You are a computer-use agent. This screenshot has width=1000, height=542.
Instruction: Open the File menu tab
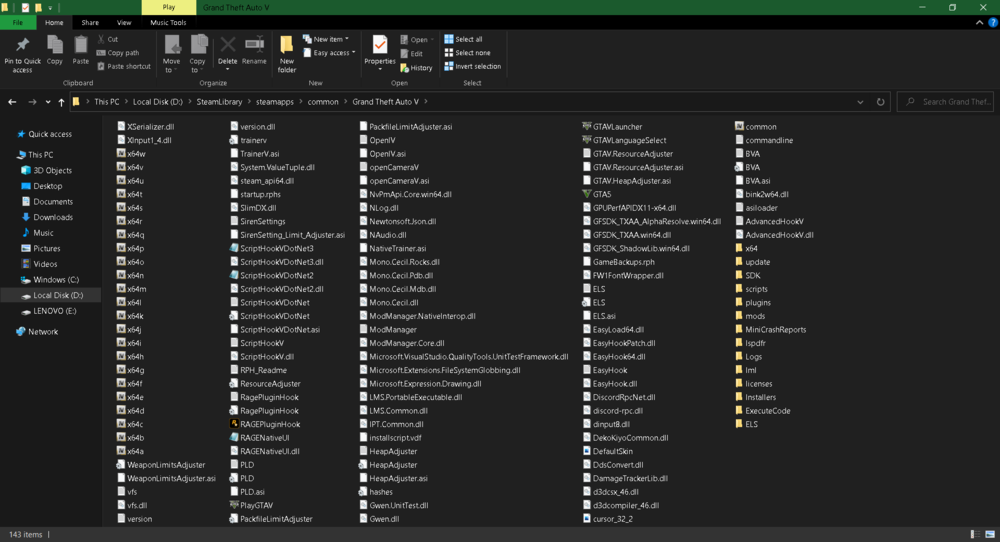tap(18, 22)
